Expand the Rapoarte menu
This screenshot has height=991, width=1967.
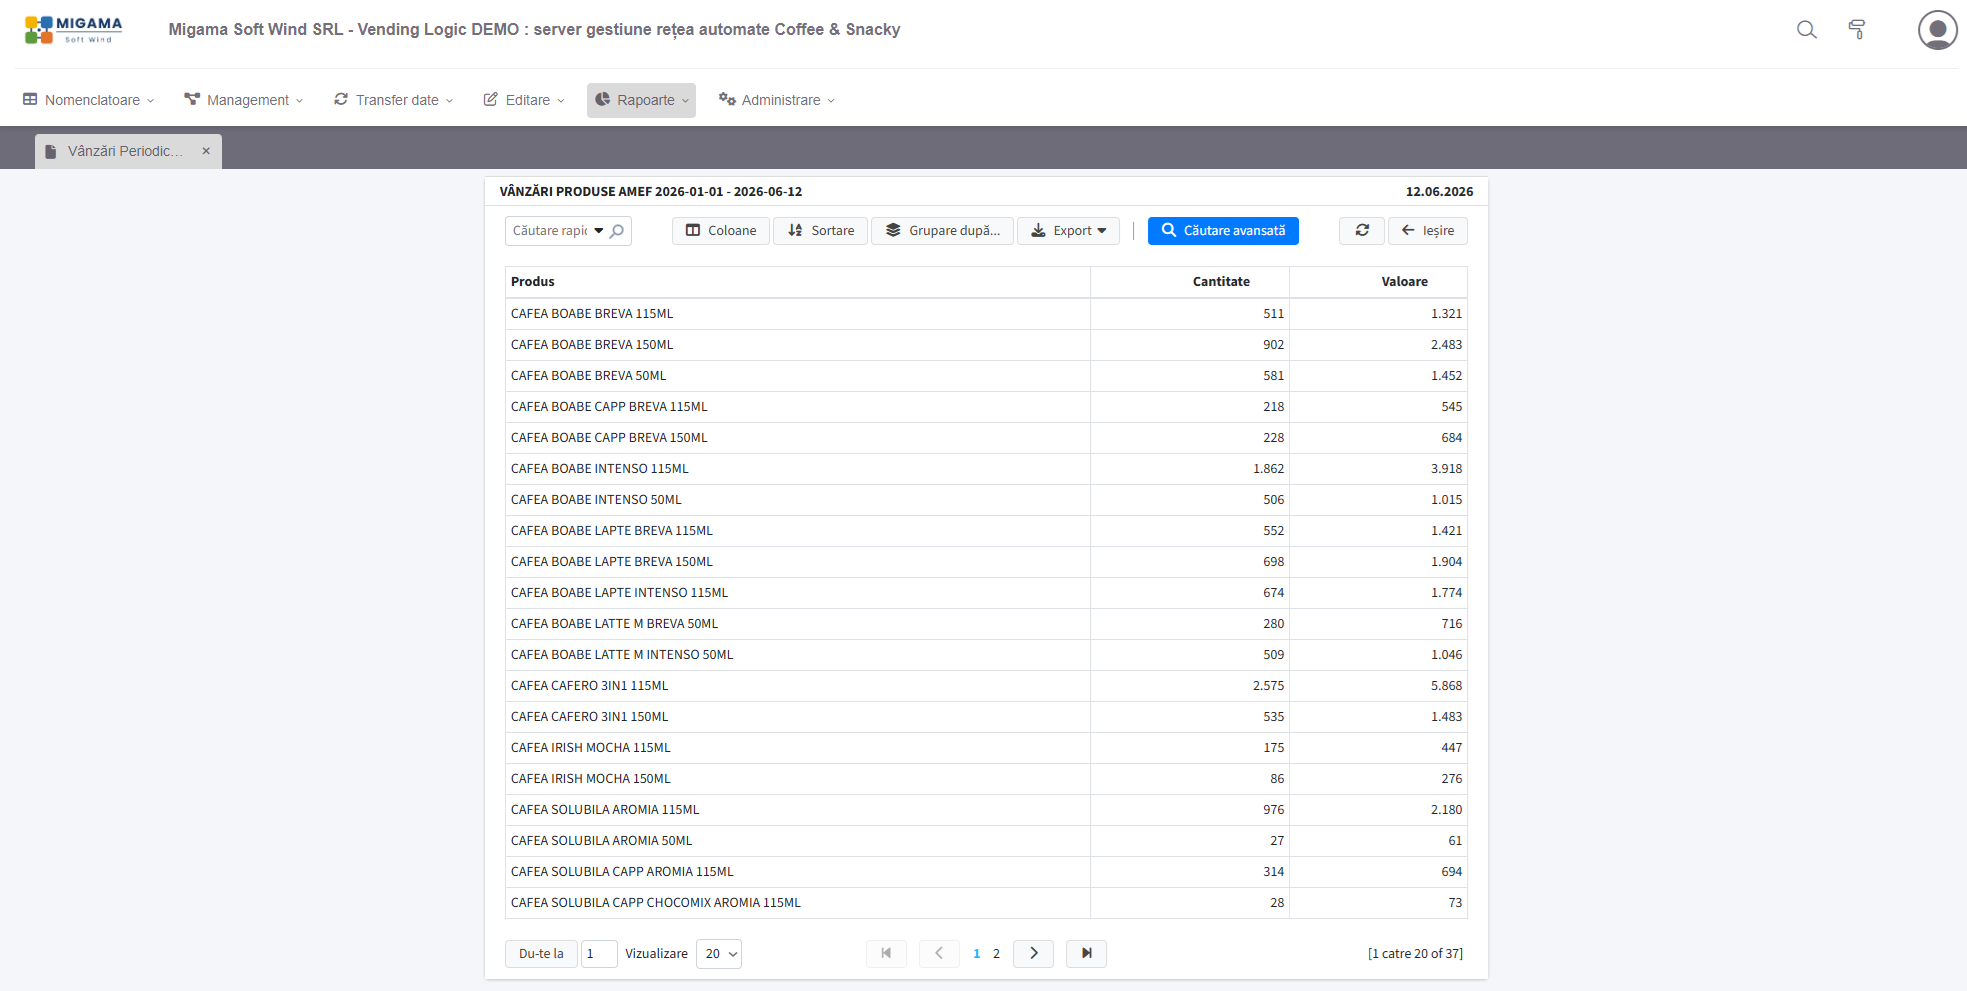[641, 100]
